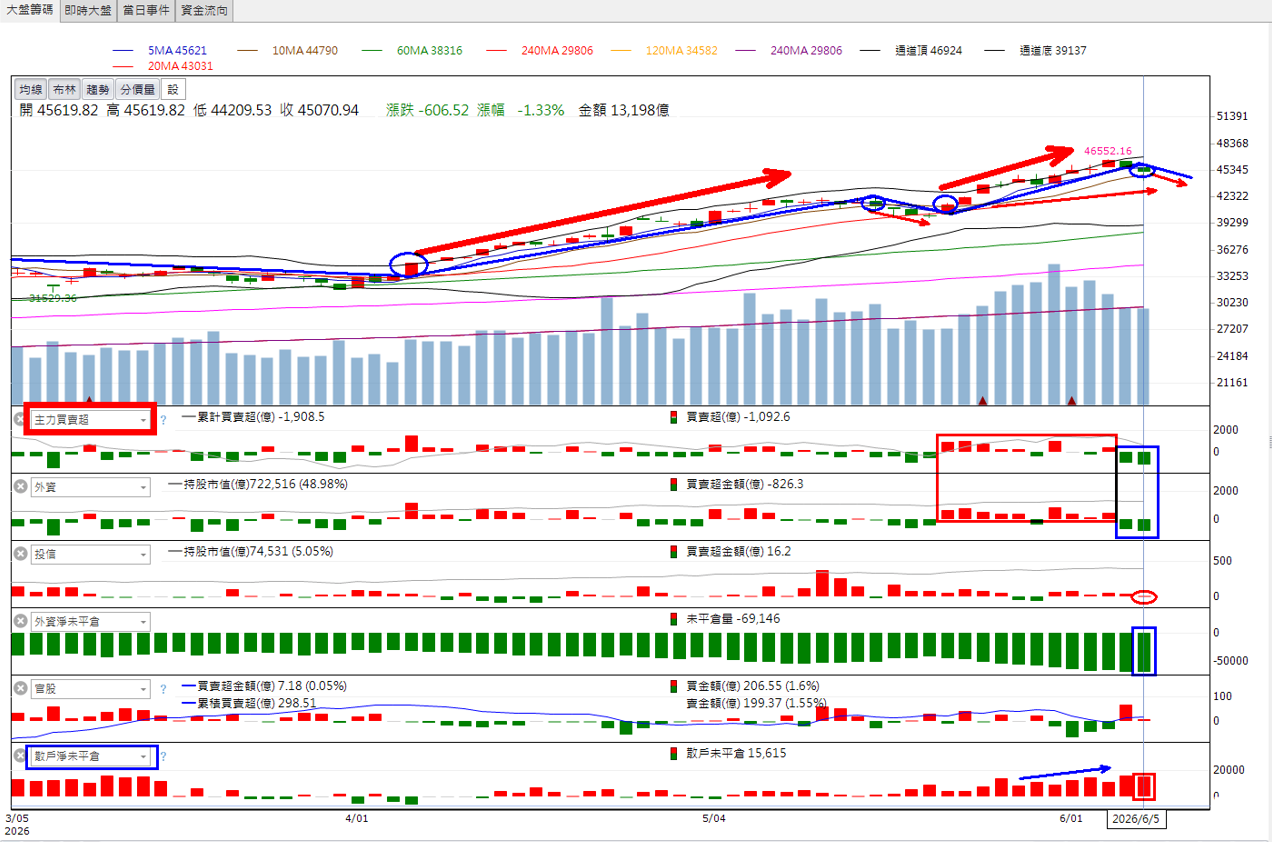Toggle the 趨勢 trend overlay

tap(97, 89)
